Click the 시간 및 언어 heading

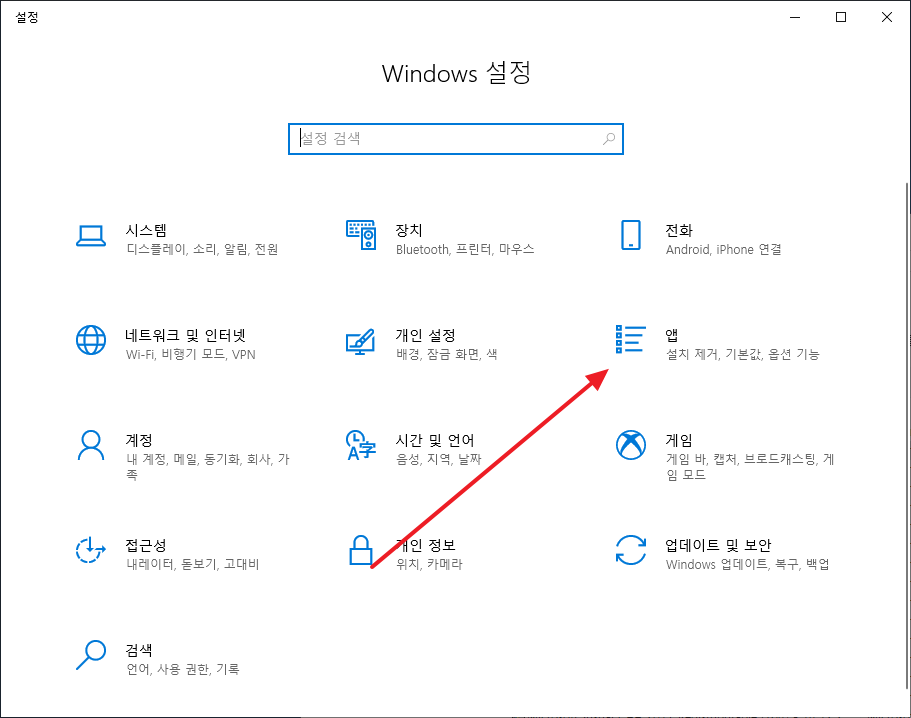click(435, 440)
